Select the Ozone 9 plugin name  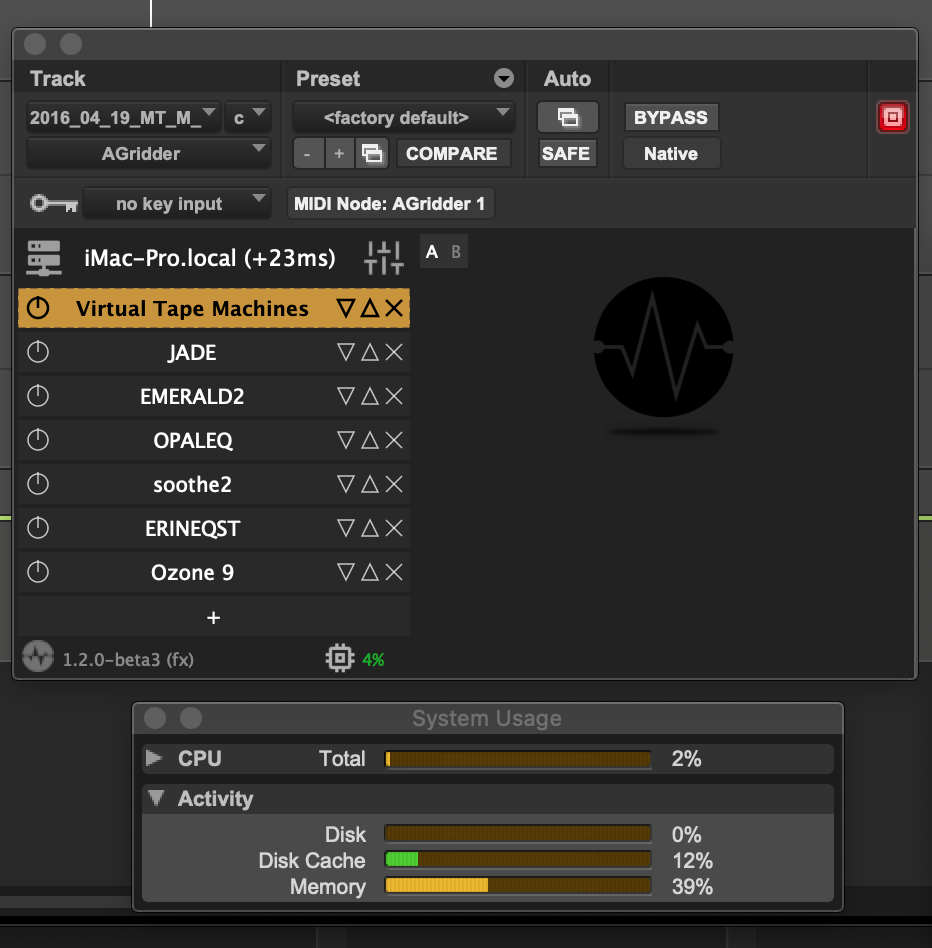tap(192, 573)
